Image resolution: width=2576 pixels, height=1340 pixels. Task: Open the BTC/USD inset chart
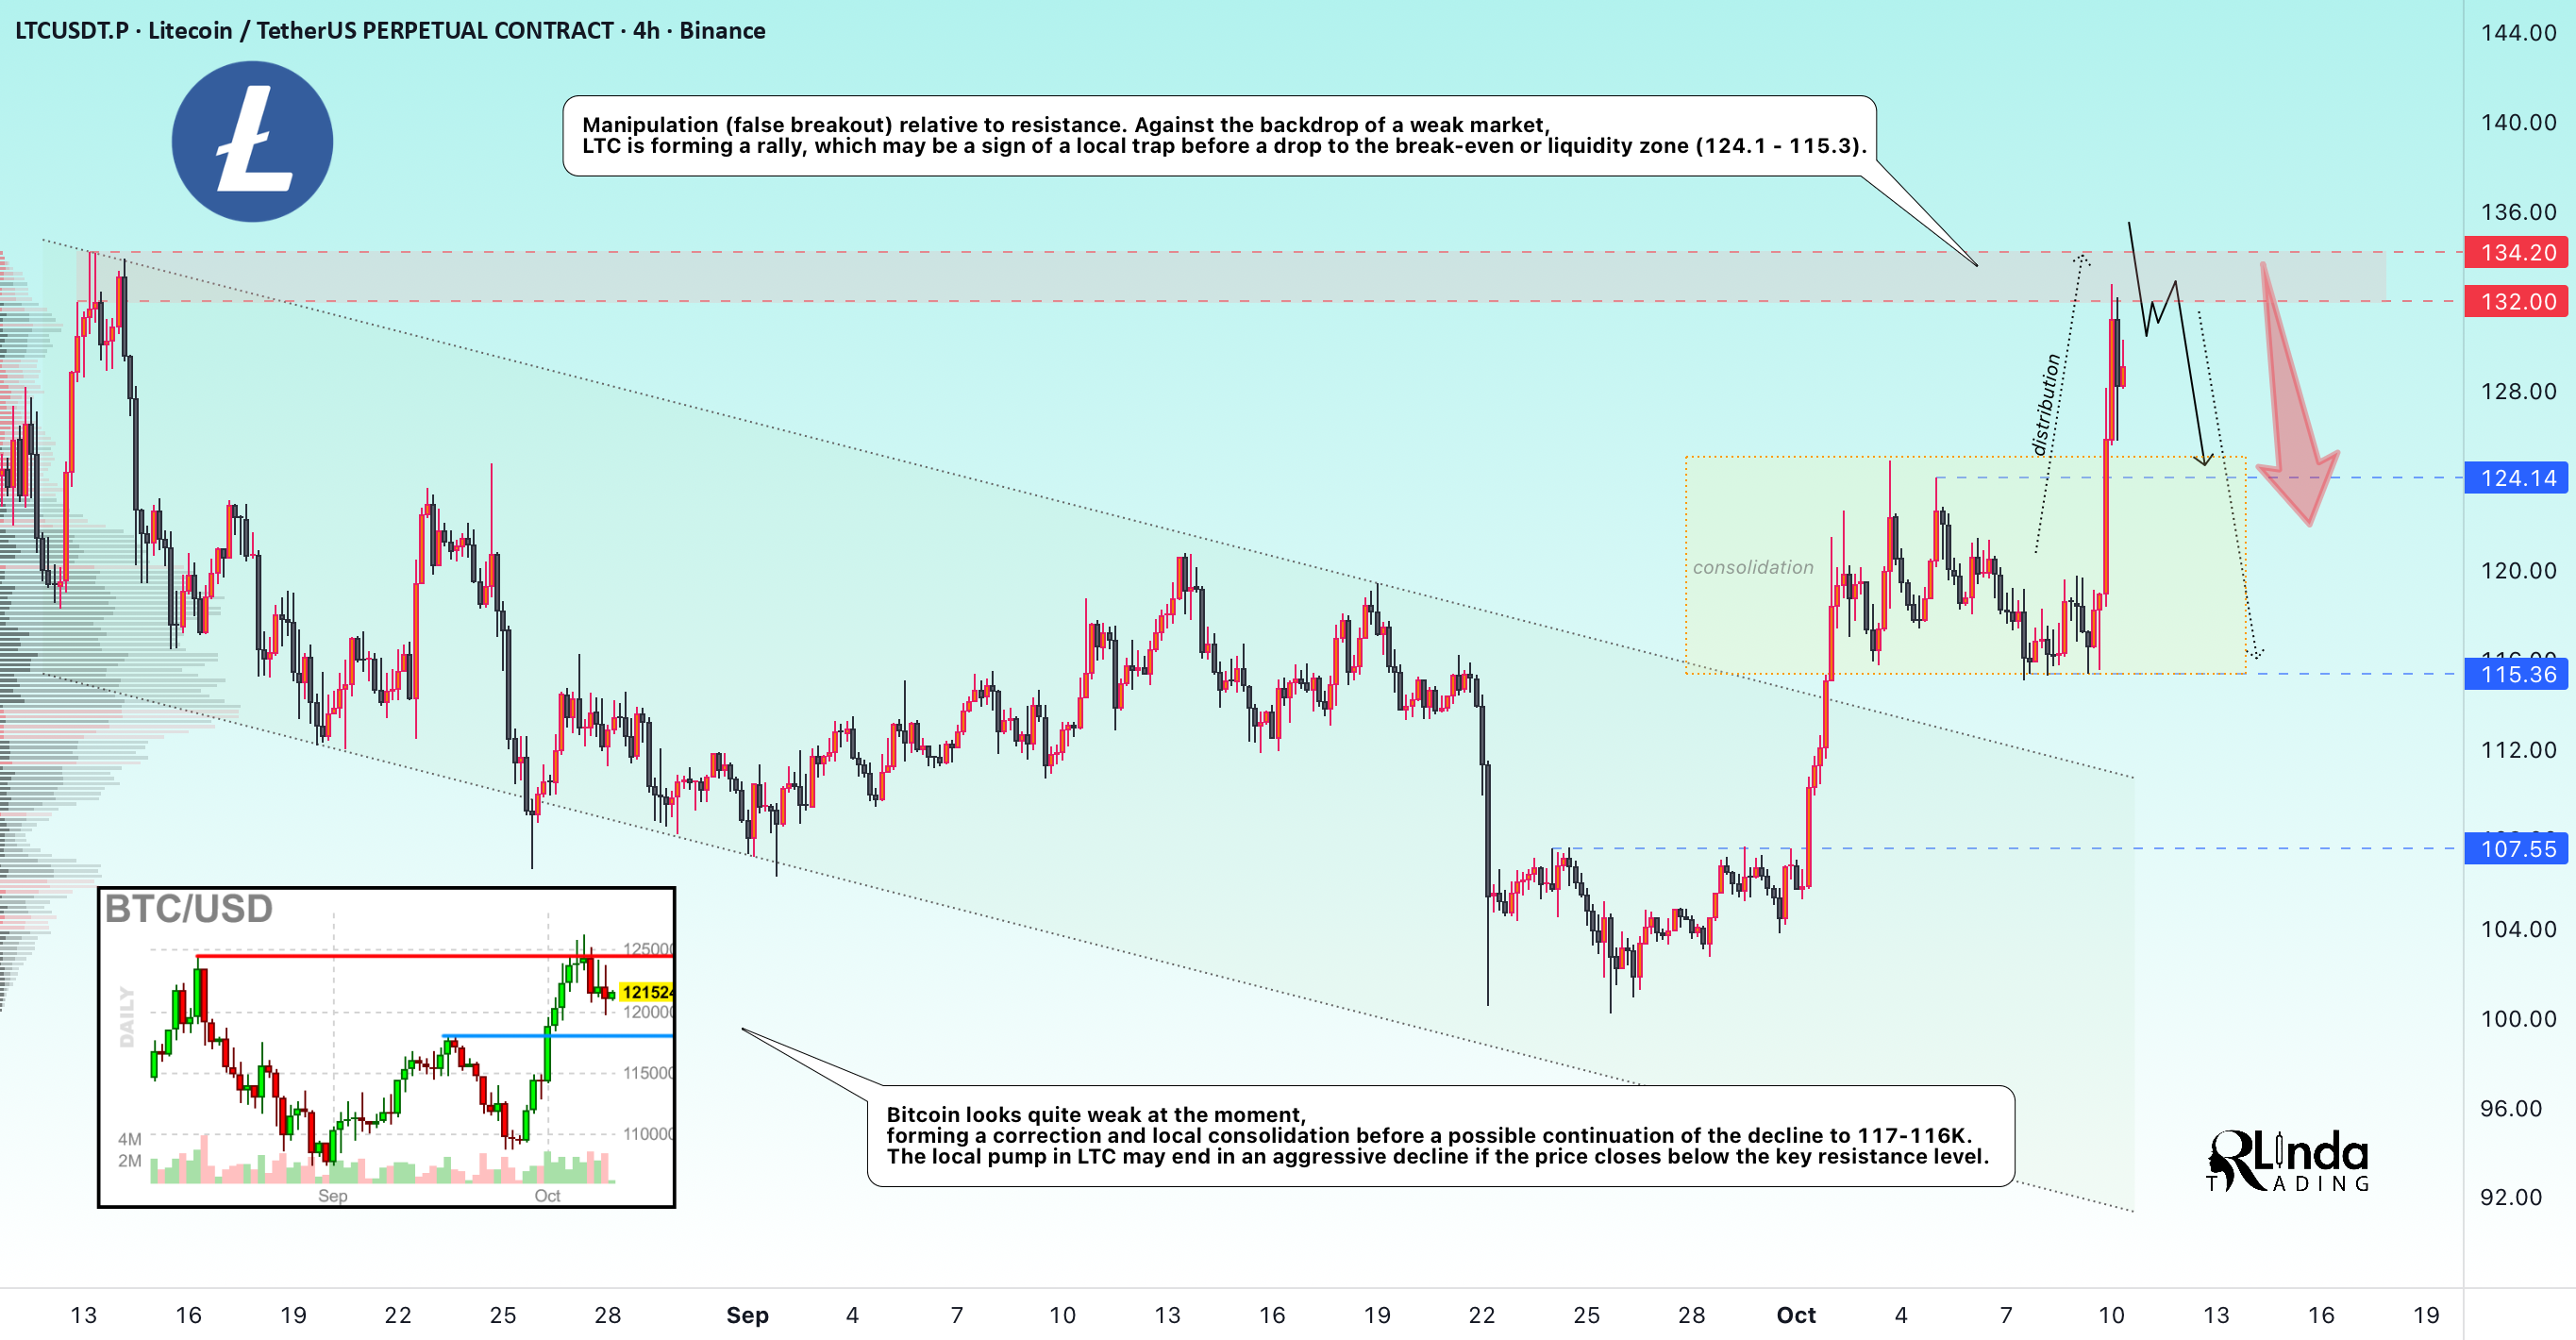387,1047
